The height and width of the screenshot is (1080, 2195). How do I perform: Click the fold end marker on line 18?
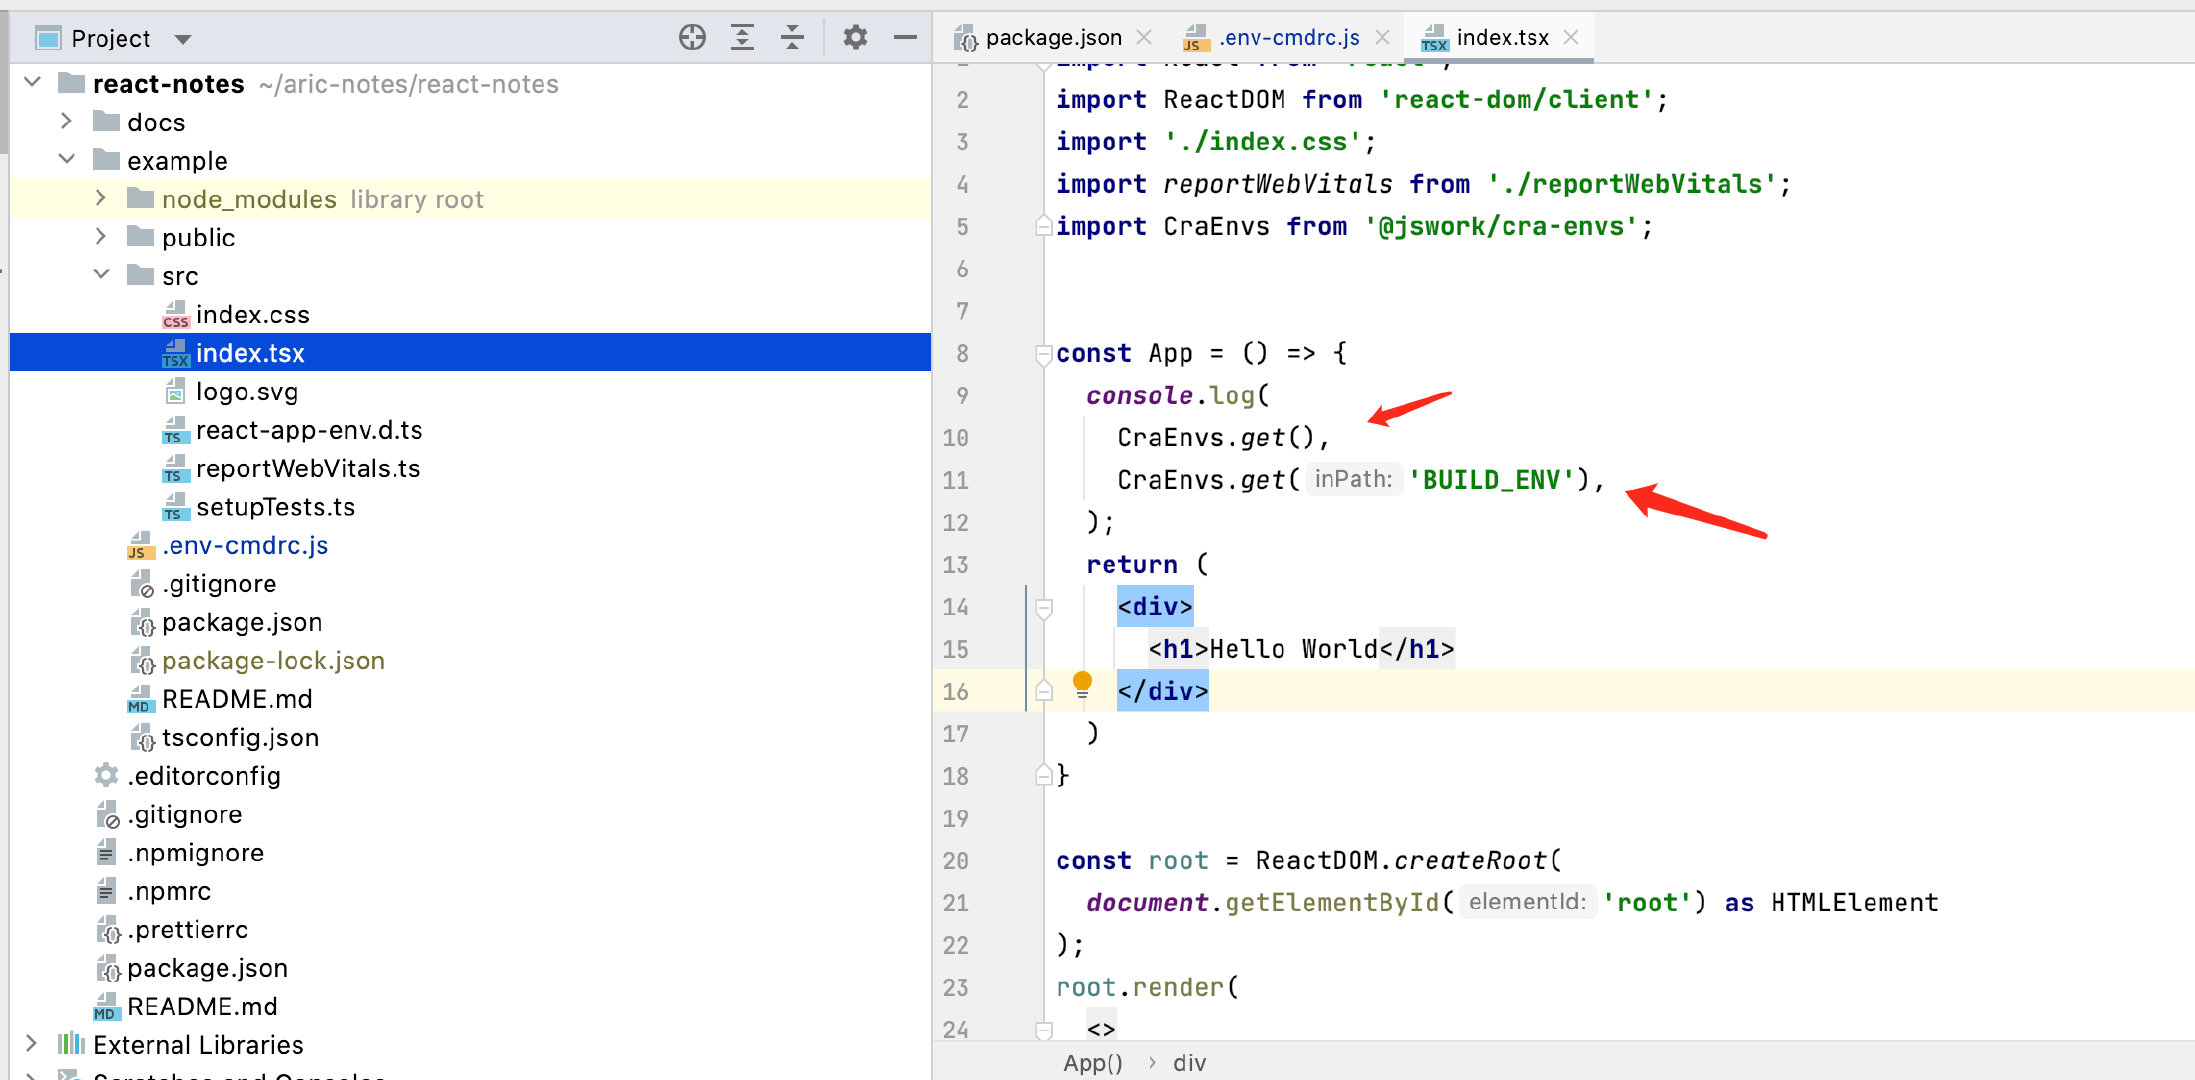coord(1043,775)
